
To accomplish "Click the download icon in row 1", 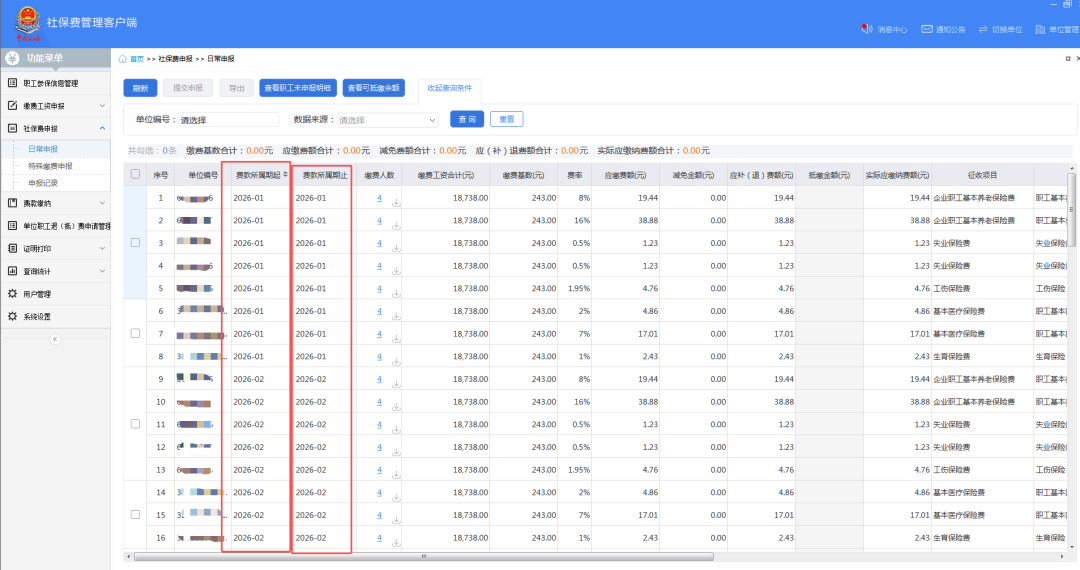I will (397, 202).
